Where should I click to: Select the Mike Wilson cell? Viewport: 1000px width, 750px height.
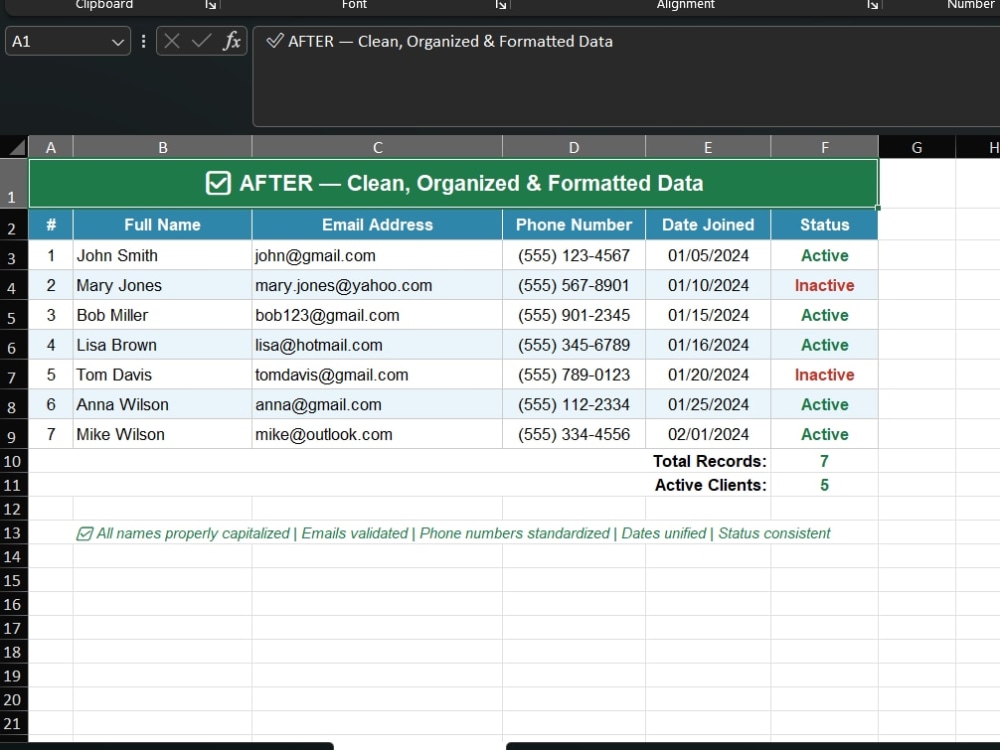pos(163,434)
